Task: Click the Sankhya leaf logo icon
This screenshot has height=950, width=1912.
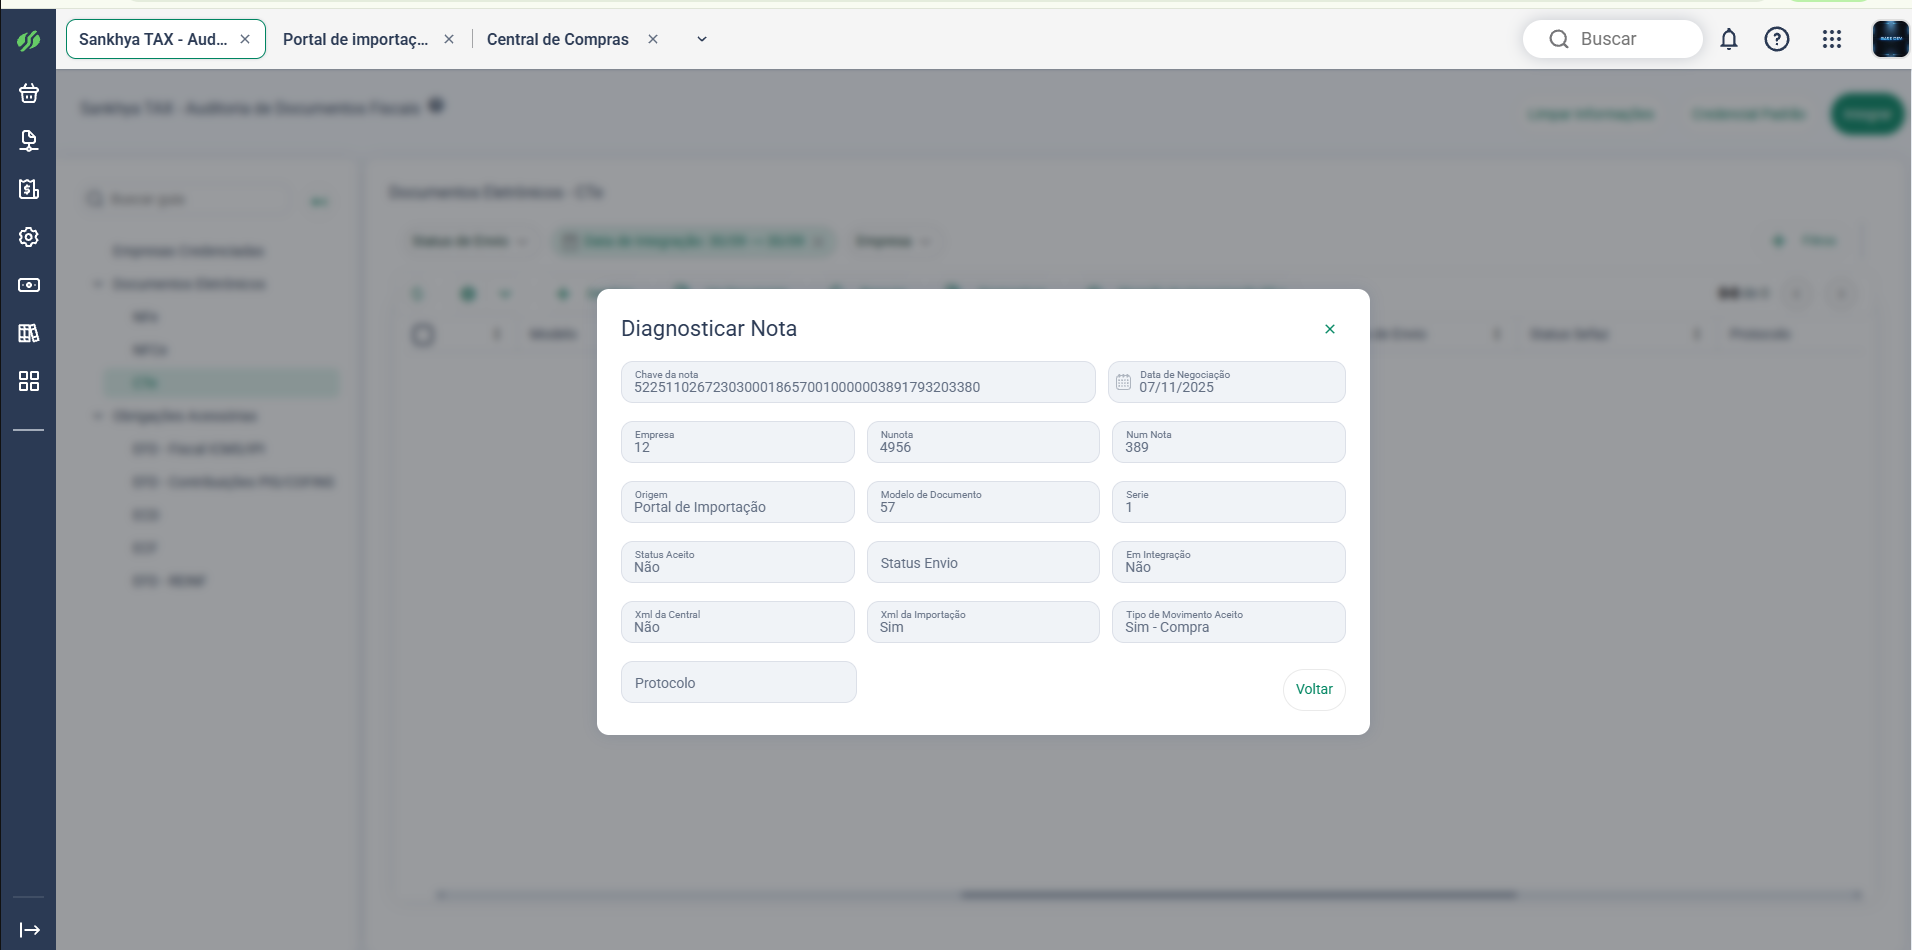Action: 28,41
